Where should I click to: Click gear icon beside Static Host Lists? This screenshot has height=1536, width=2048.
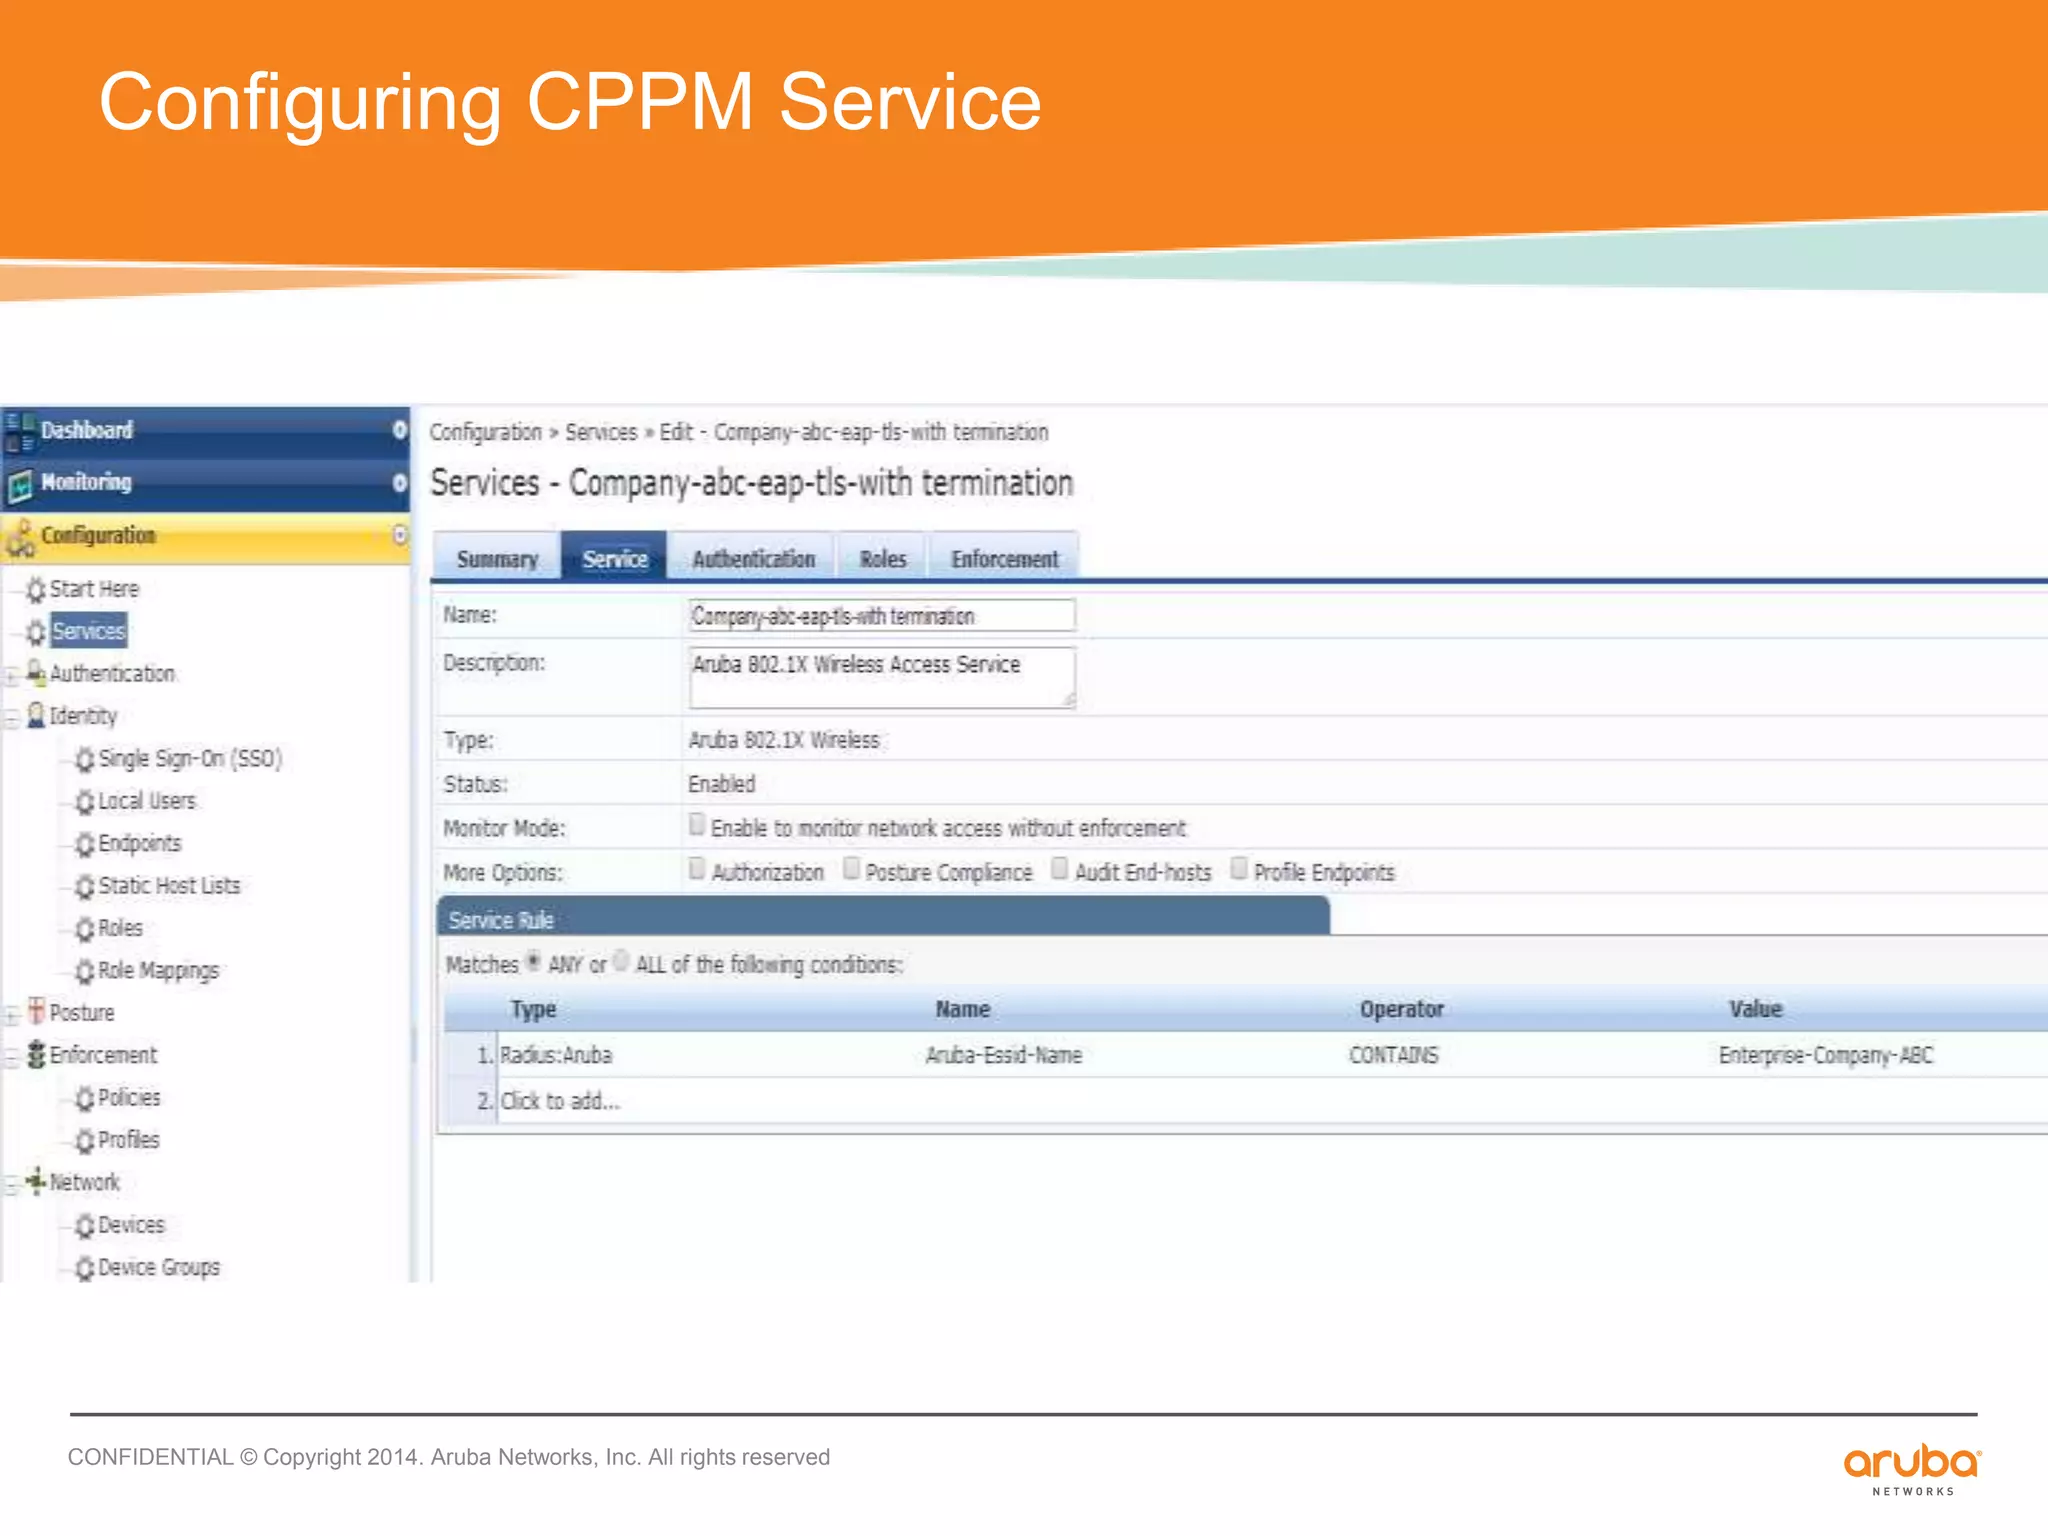tap(85, 887)
